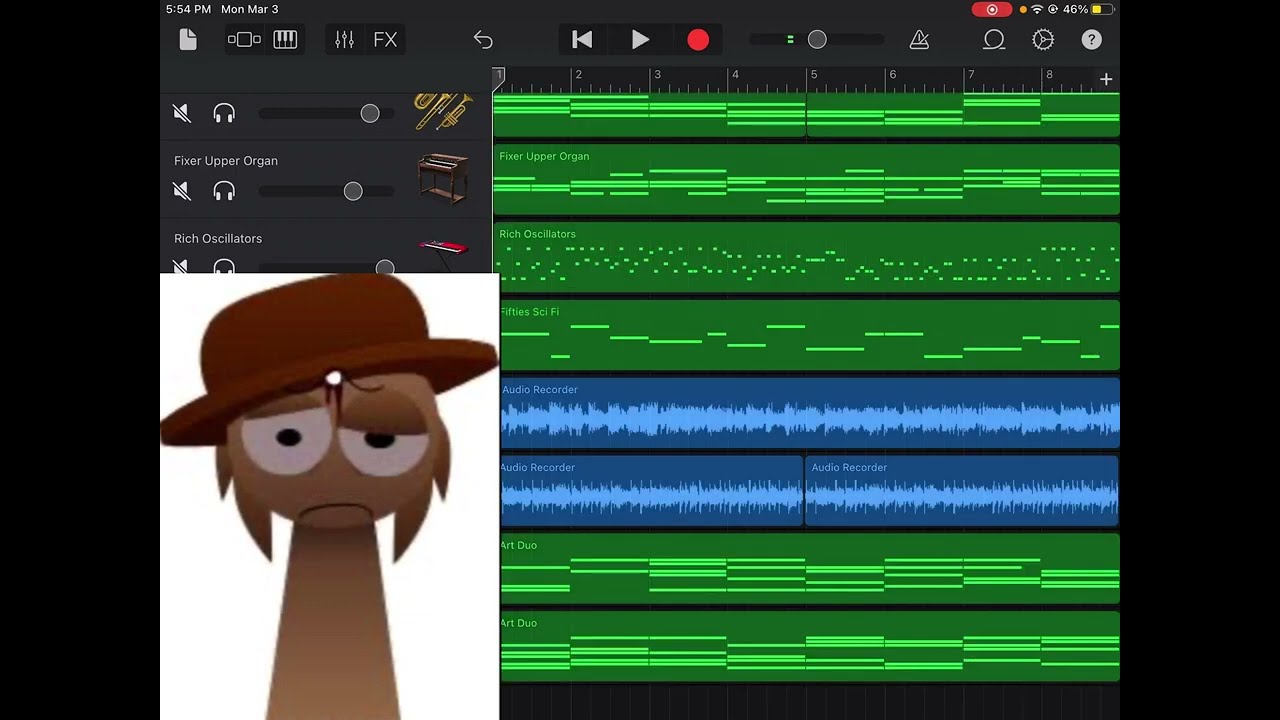Image resolution: width=1280 pixels, height=720 pixels.
Task: Open the FX panel
Action: pos(385,40)
